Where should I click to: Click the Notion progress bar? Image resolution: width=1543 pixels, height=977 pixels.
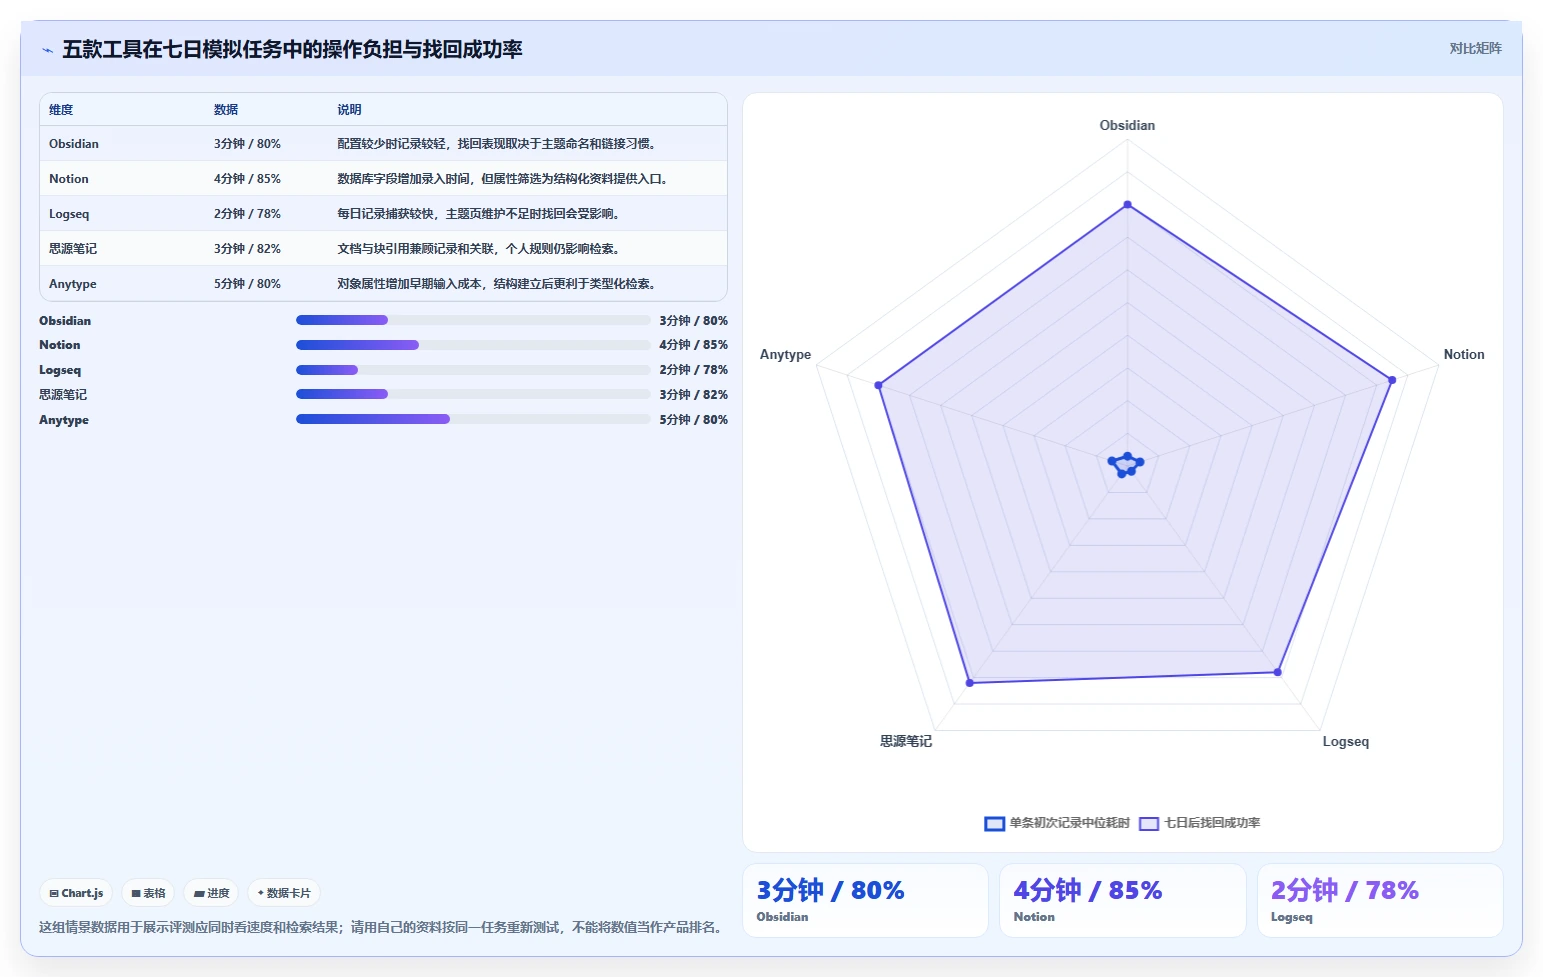(473, 345)
